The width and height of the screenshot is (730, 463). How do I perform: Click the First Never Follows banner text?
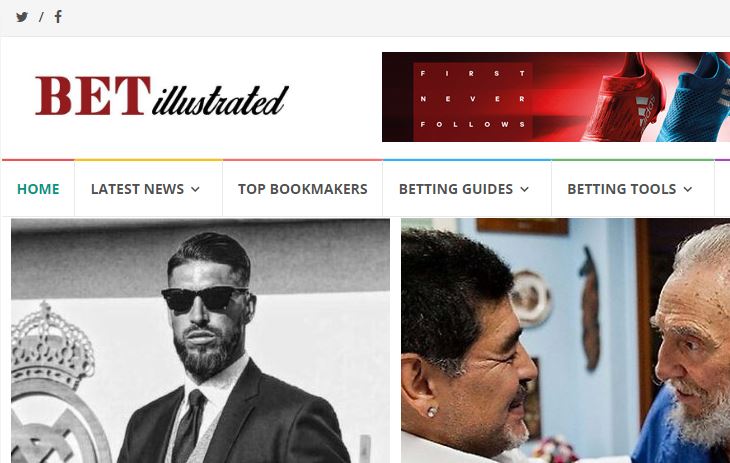pos(473,99)
